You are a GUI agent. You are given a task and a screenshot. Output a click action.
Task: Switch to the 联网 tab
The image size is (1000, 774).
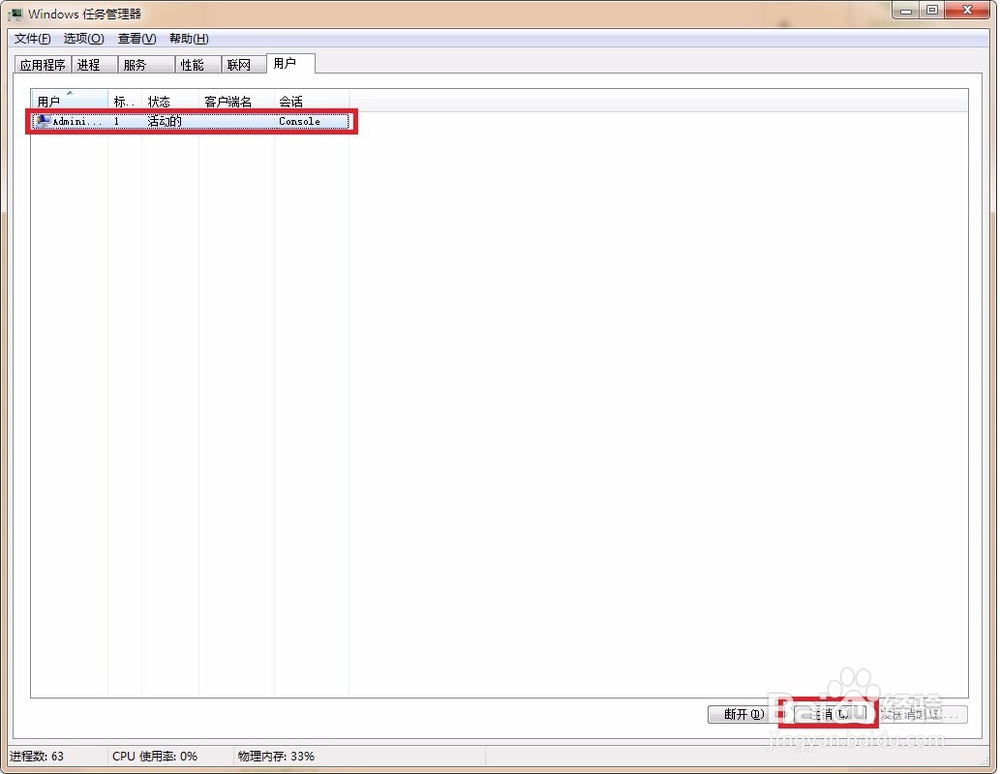[x=242, y=63]
